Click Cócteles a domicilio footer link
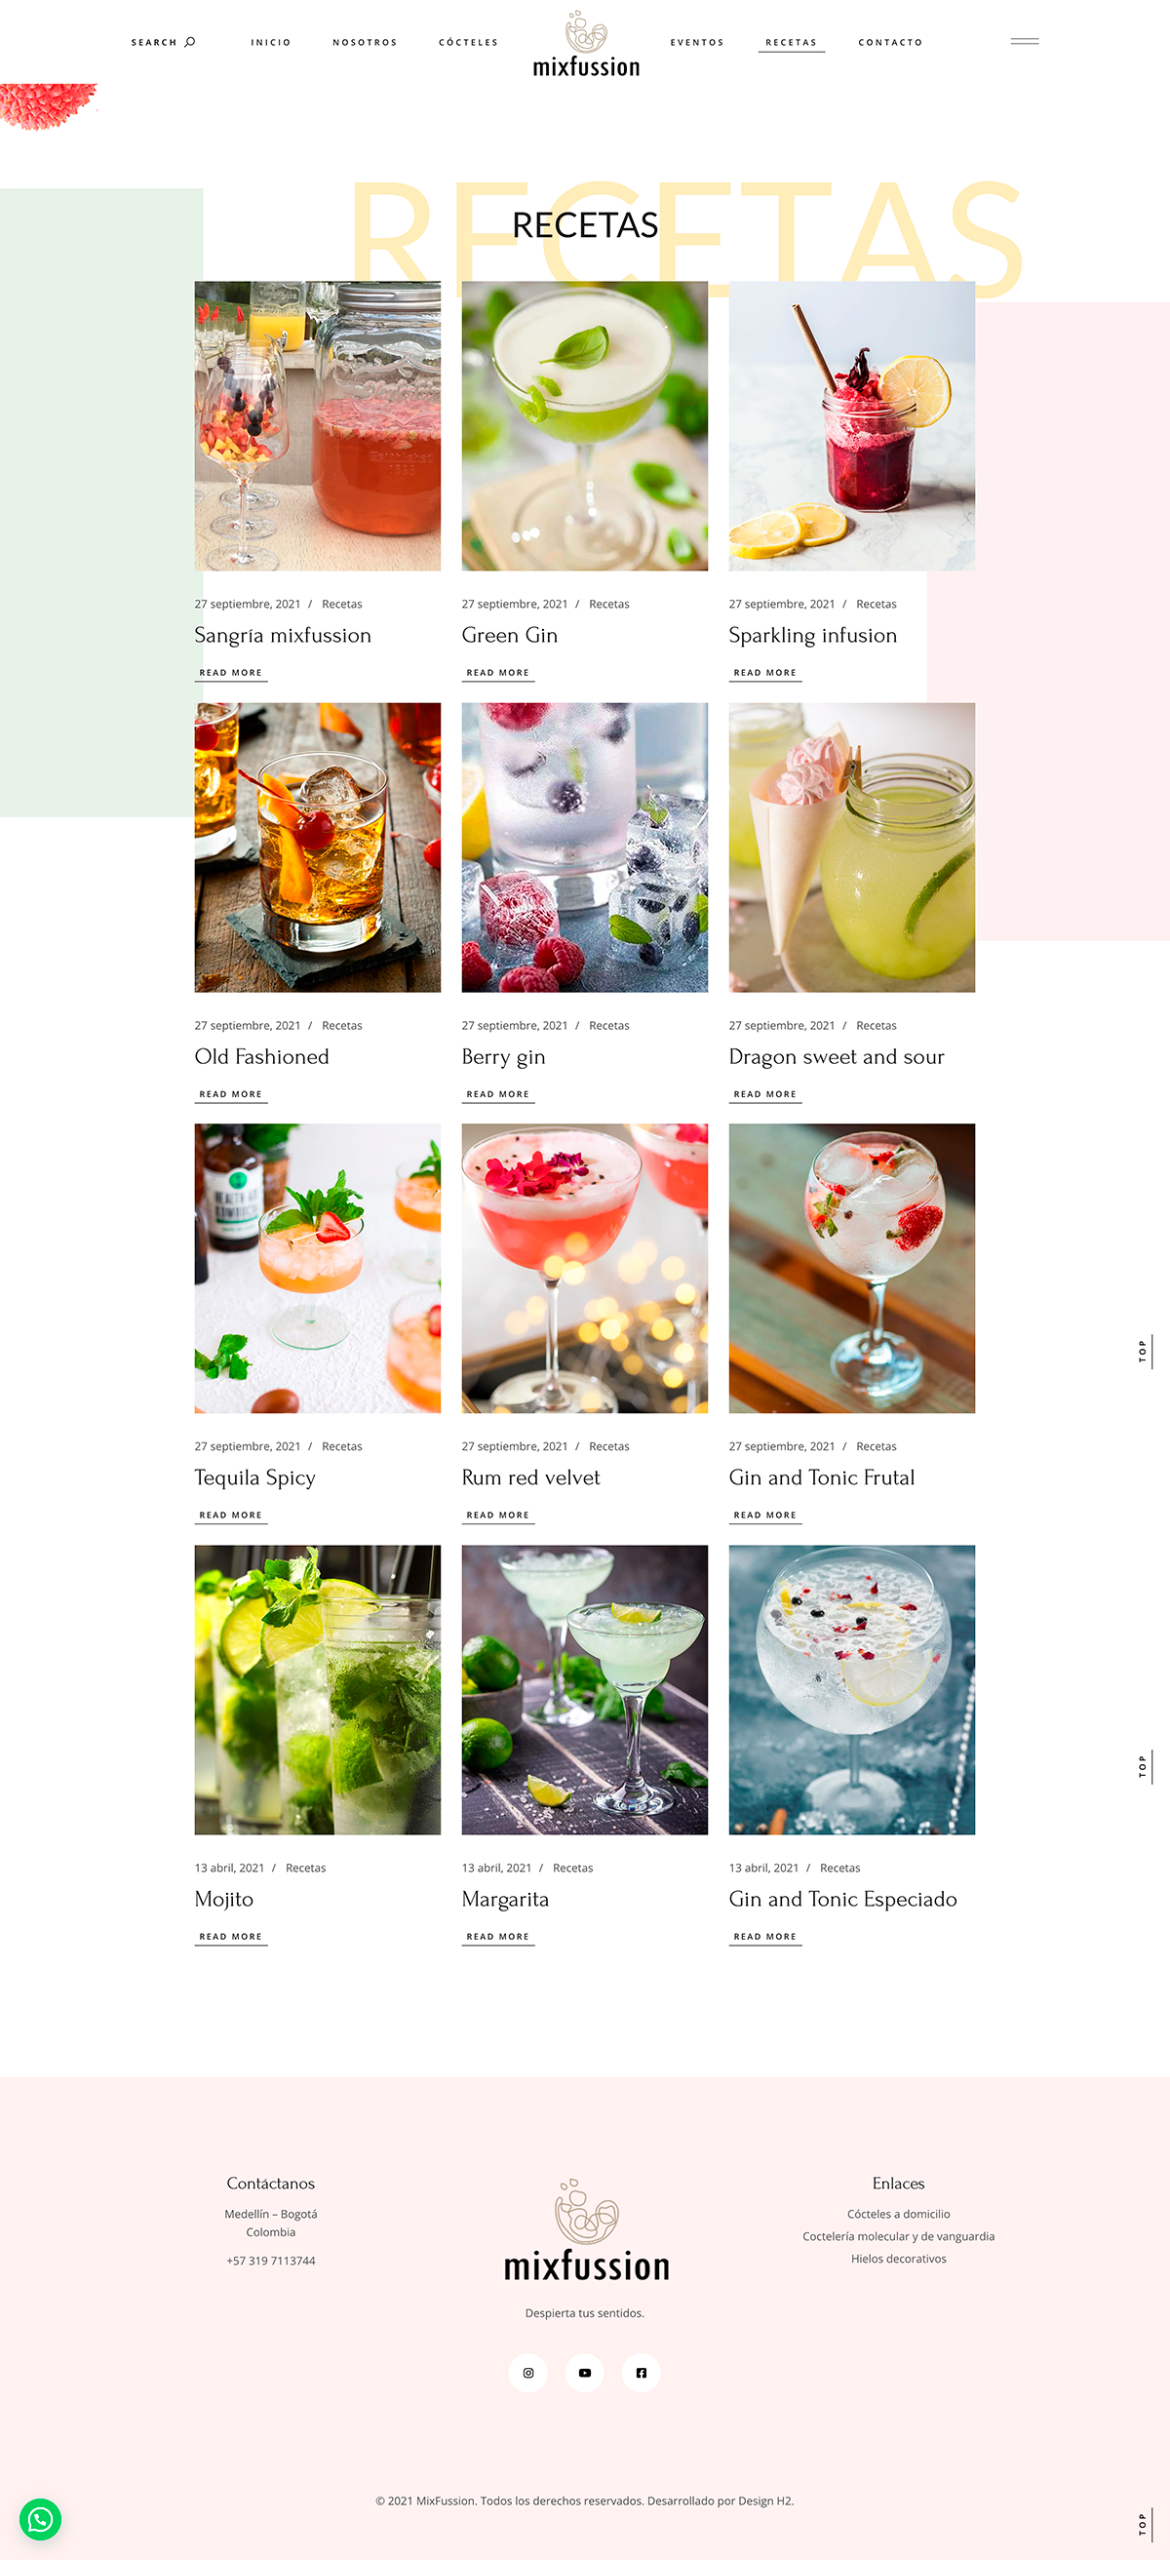 pos(898,2214)
